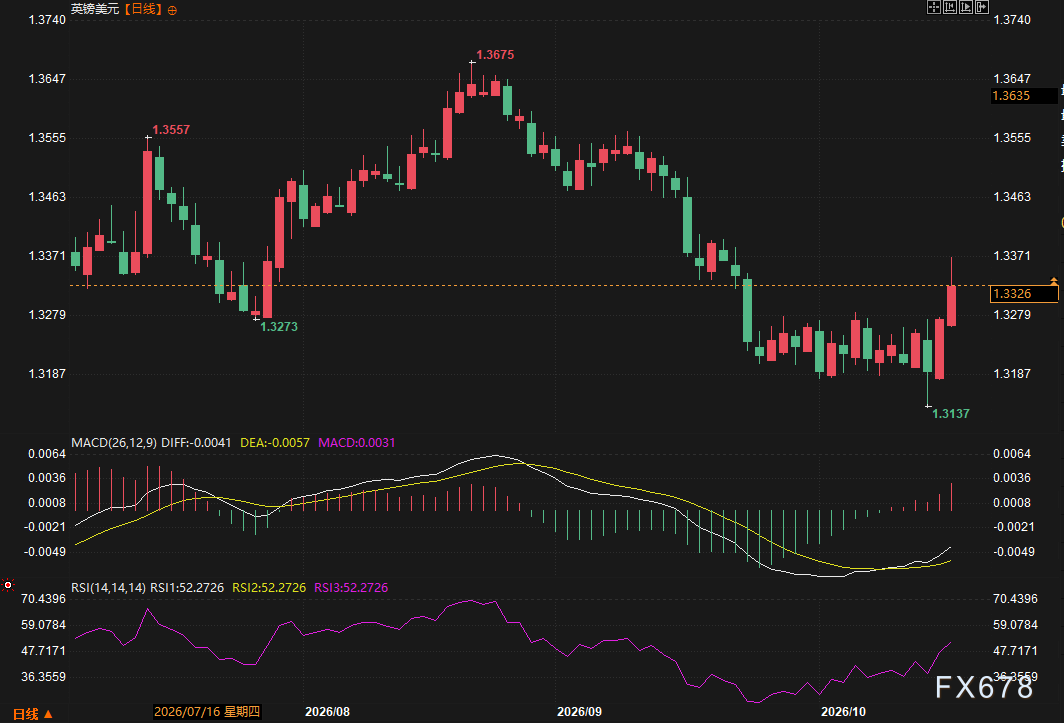Screen dimensions: 1064x723
Task: Click the magenta RSI3:52.2726 value
Action: [x=351, y=588]
